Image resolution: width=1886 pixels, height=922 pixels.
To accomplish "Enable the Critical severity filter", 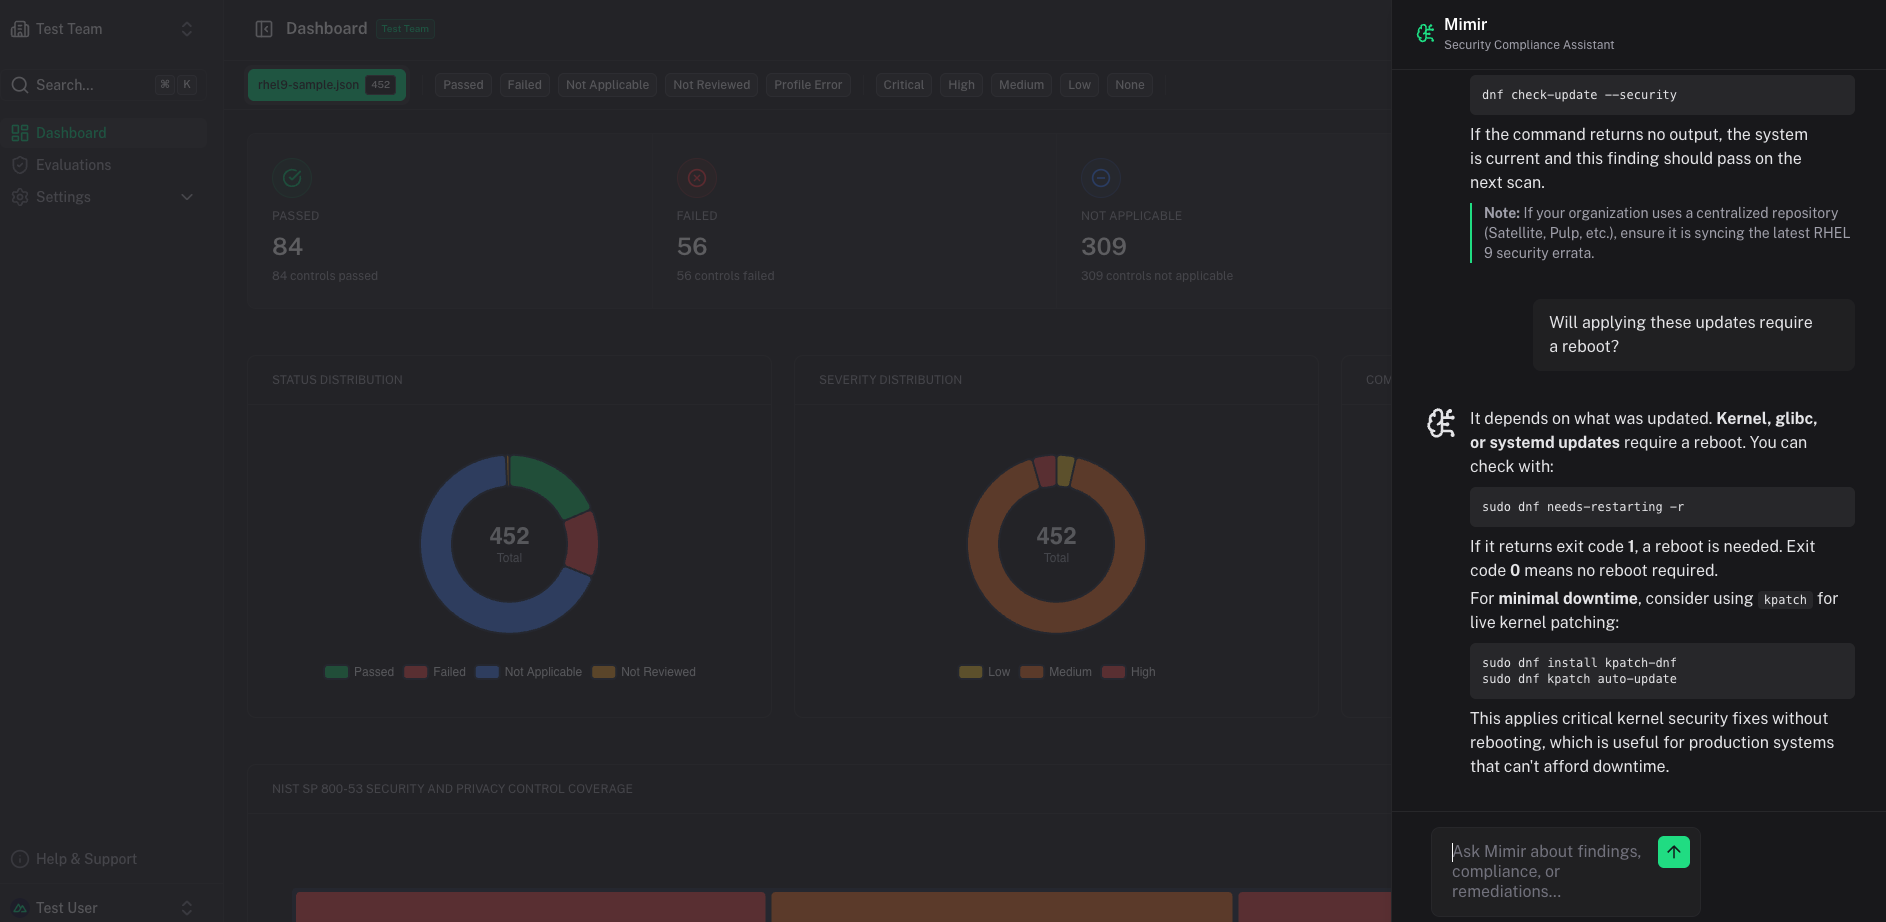I will [x=903, y=84].
